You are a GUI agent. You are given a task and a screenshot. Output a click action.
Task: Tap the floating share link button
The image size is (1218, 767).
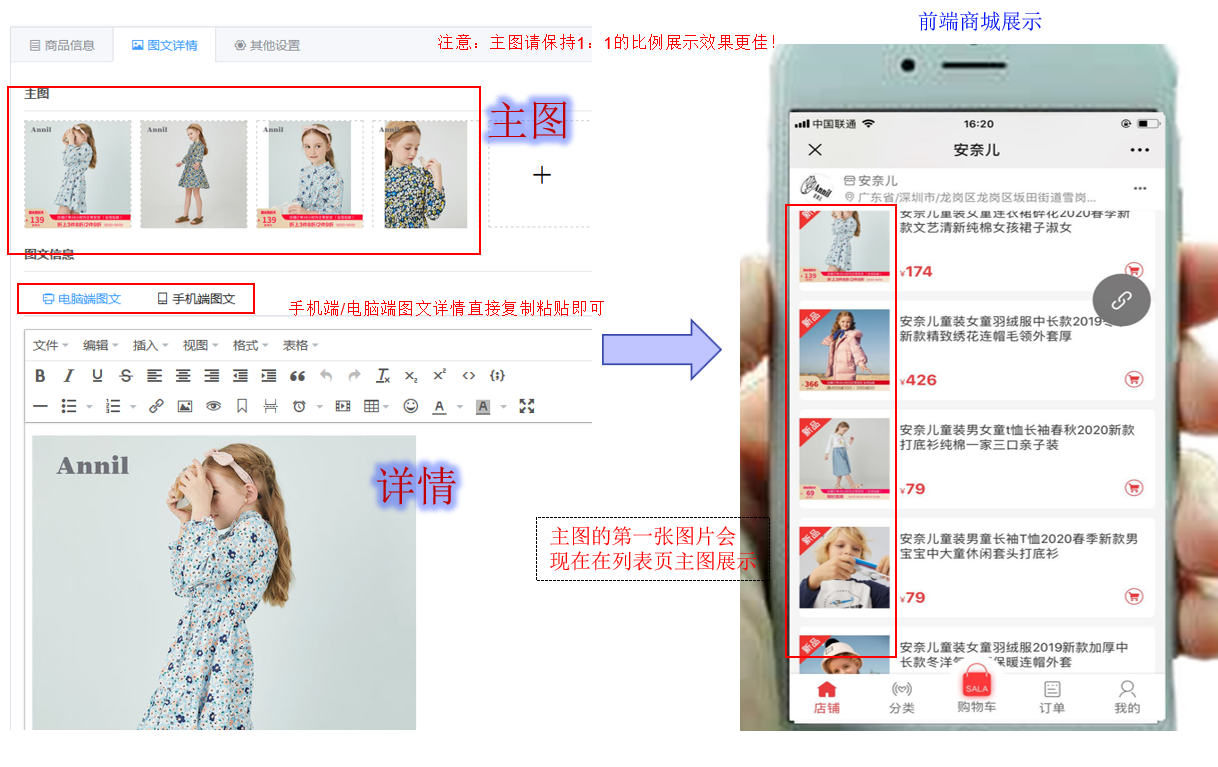tap(1122, 300)
